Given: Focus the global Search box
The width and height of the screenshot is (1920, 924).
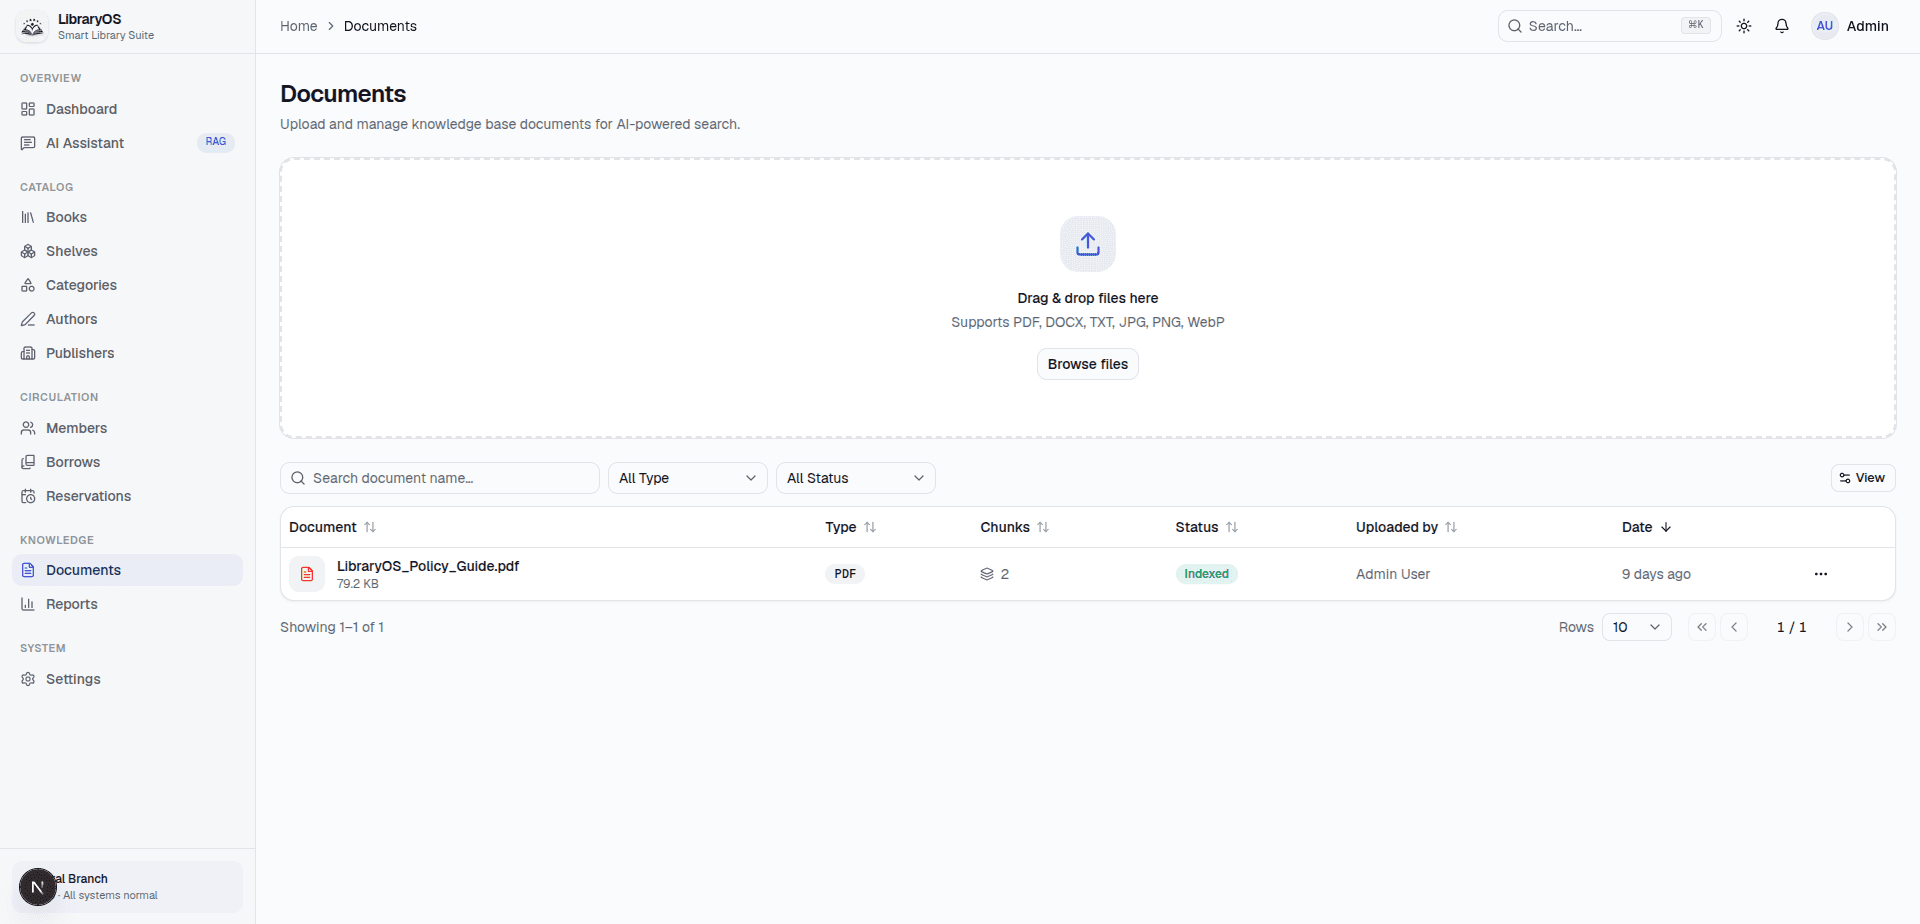Looking at the screenshot, I should click(x=1609, y=26).
